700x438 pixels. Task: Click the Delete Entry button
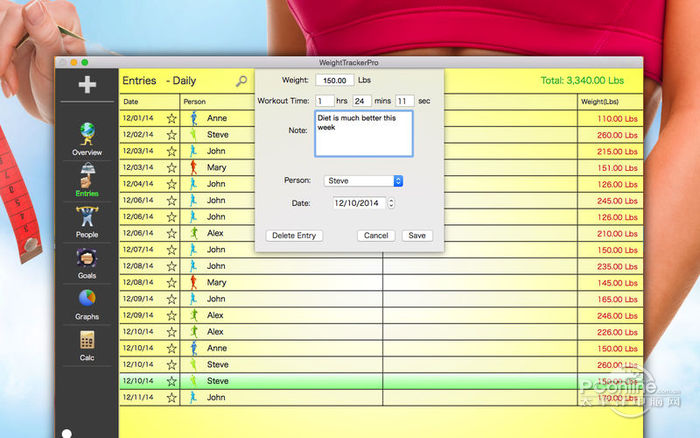(294, 236)
